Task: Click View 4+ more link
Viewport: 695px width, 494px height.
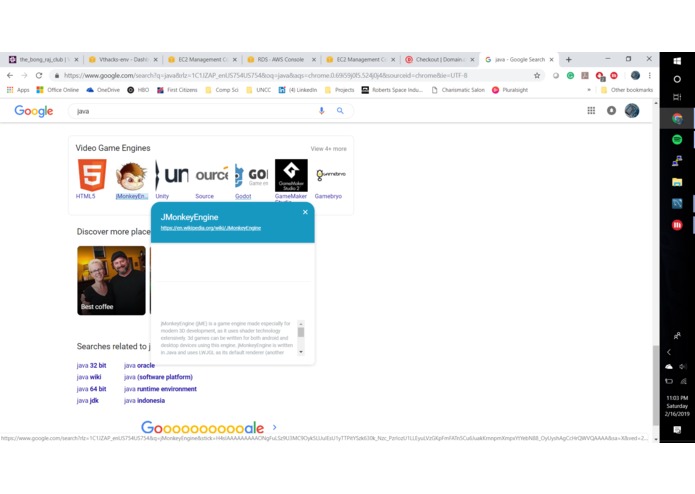Action: click(x=328, y=149)
